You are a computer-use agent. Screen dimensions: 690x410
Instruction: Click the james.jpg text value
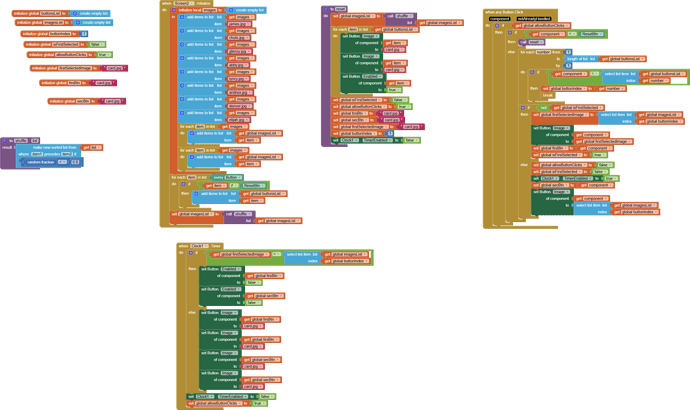coord(240,24)
